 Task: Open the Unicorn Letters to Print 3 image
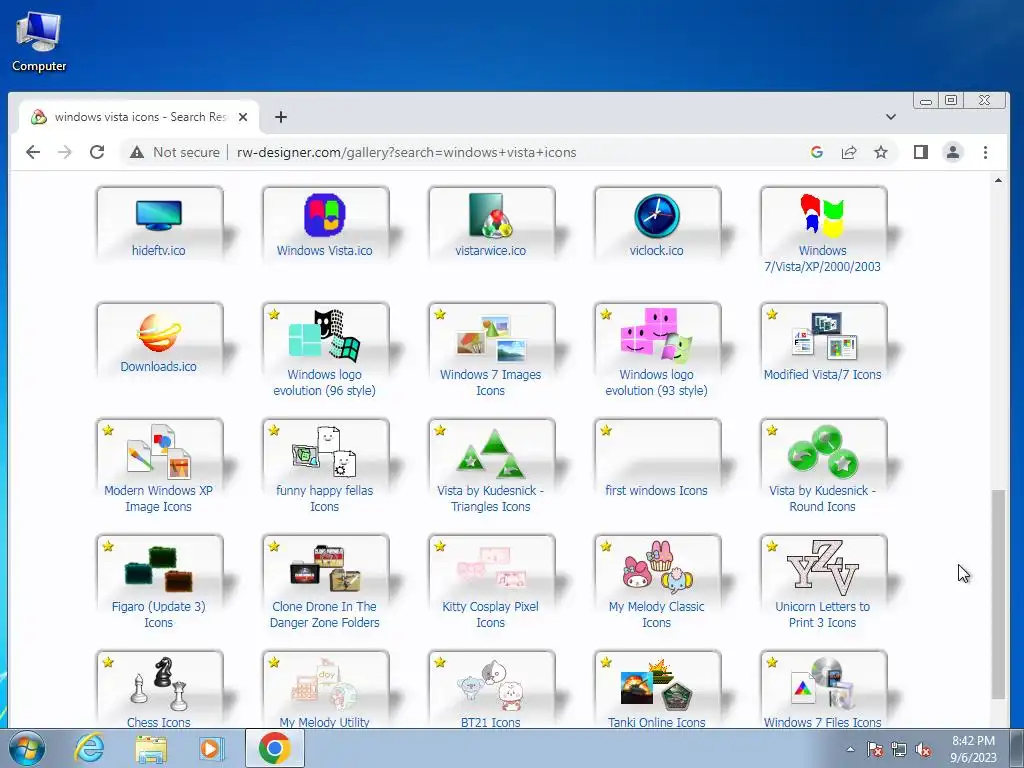(822, 566)
